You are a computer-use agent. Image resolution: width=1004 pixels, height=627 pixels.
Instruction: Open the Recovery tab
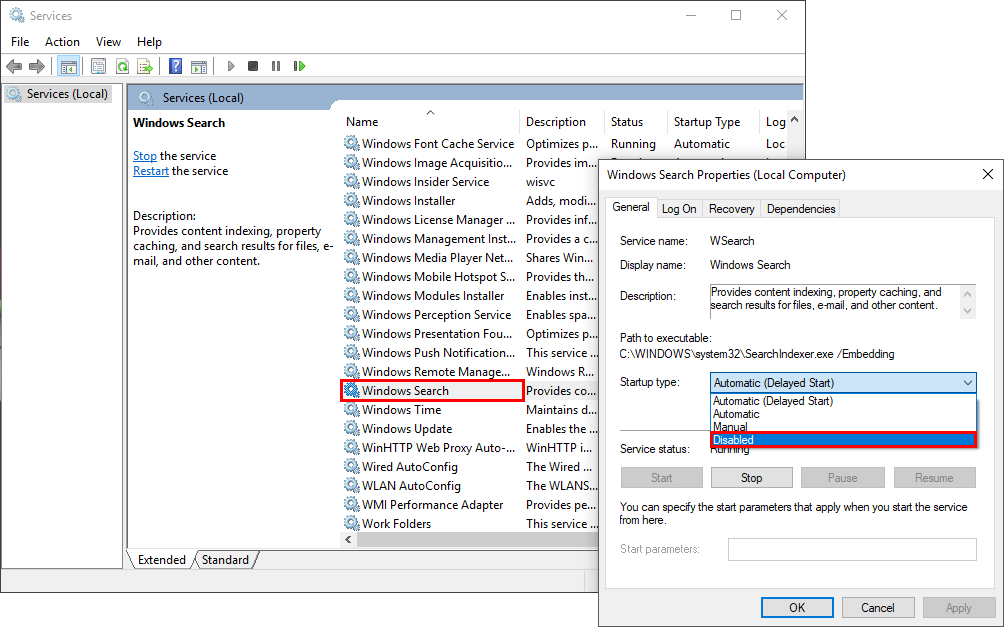(x=731, y=209)
